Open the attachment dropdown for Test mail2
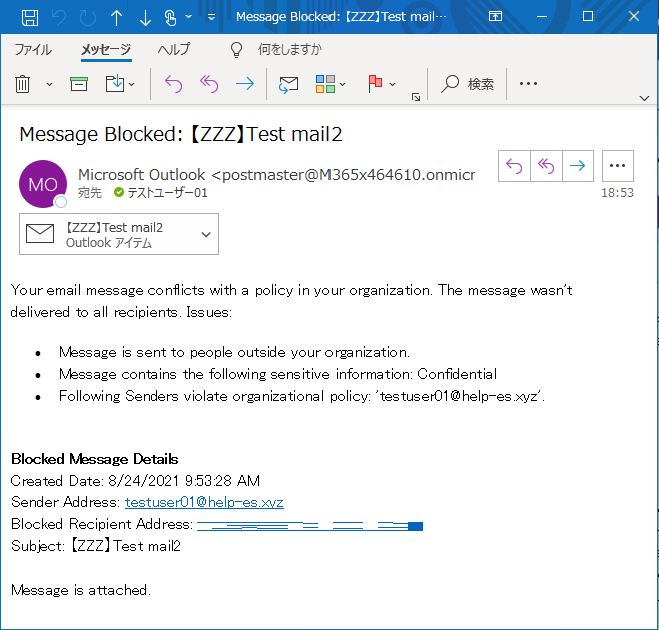The image size is (659, 630). click(206, 234)
